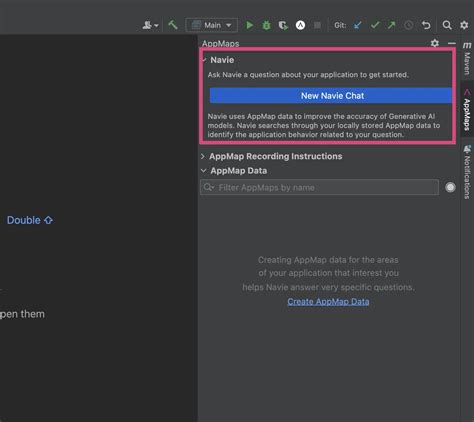Build project with hammer icon
The height and width of the screenshot is (422, 474).
(173, 25)
